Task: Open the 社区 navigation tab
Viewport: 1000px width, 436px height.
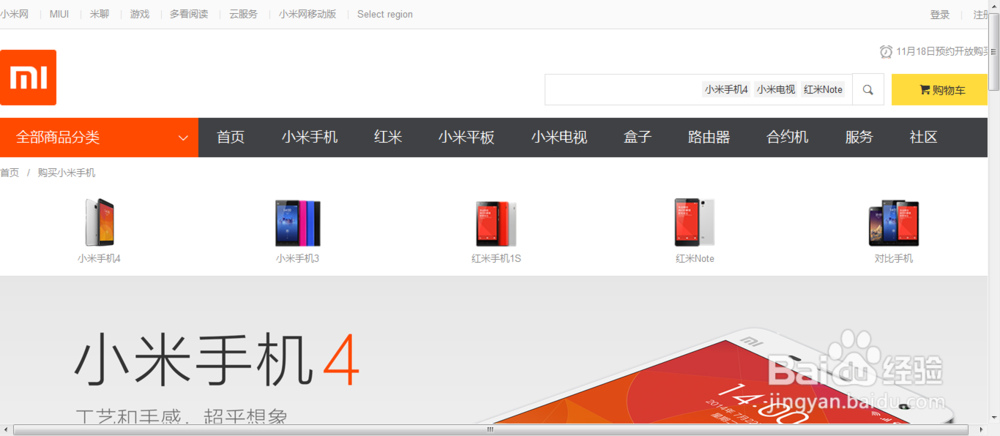Action: coord(923,137)
